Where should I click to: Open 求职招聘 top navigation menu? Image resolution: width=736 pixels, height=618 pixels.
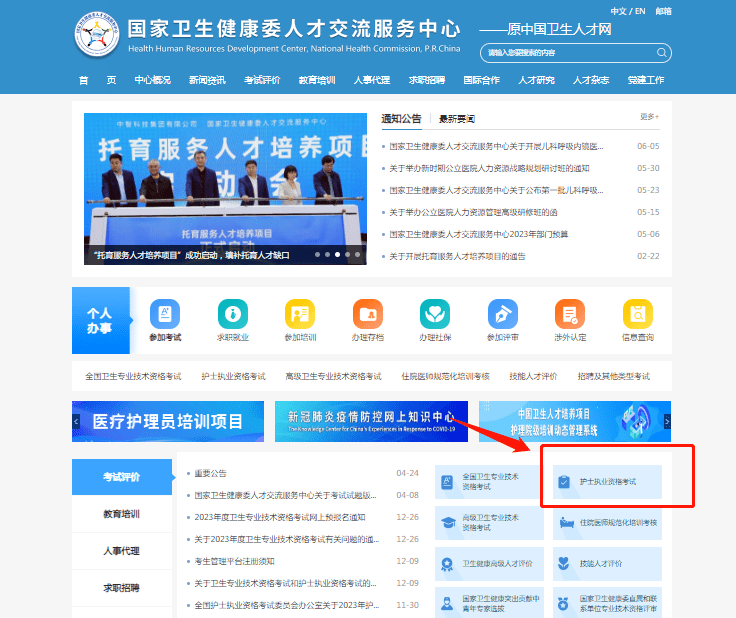click(427, 80)
